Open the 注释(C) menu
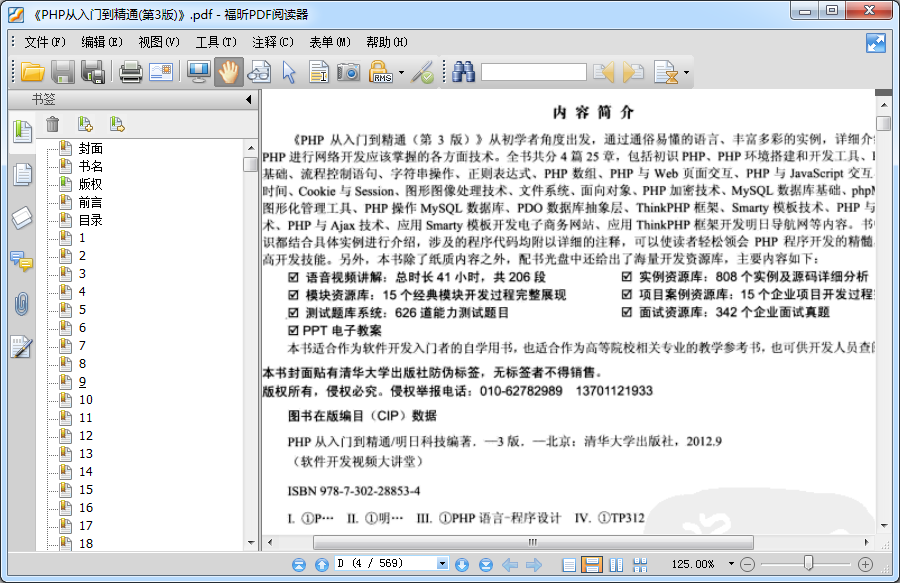This screenshot has width=900, height=583. pos(273,42)
